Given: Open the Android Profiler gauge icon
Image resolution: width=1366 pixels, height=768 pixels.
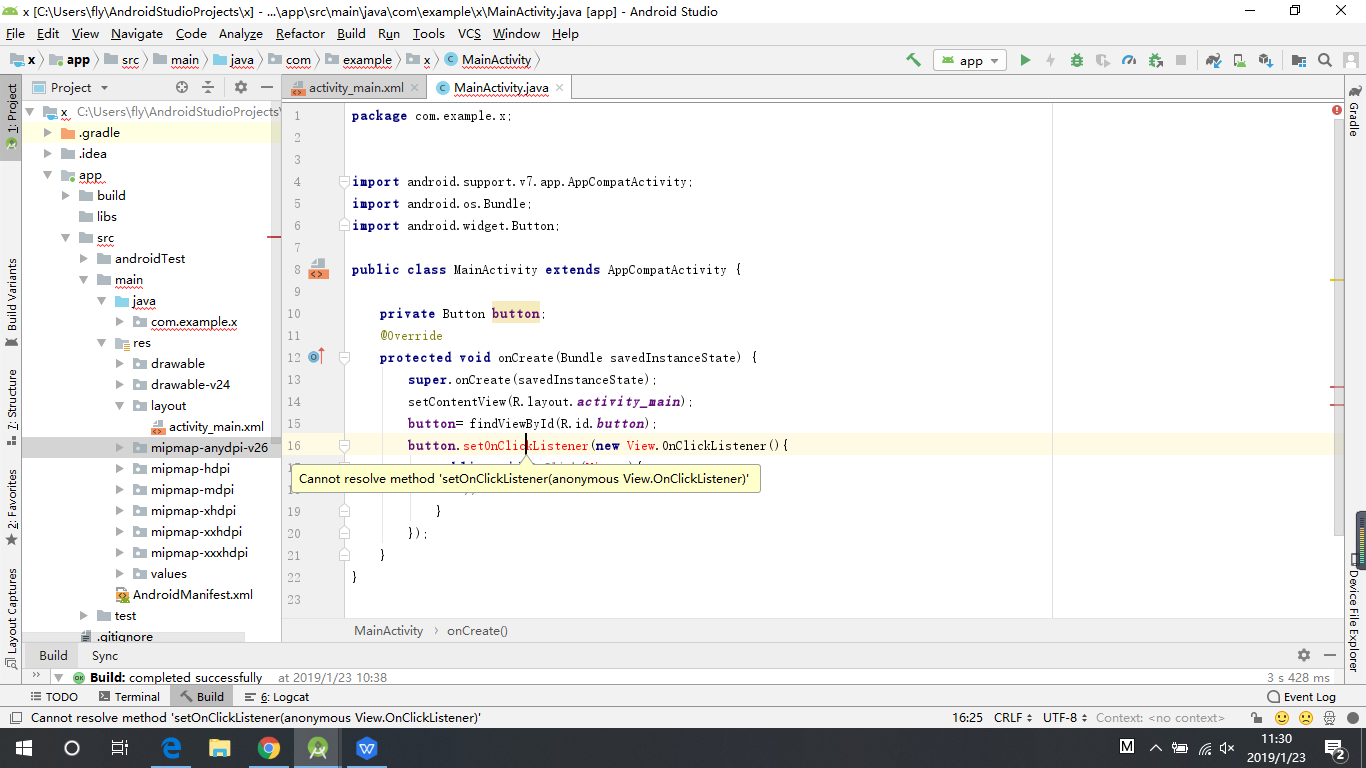Looking at the screenshot, I should [x=1129, y=60].
